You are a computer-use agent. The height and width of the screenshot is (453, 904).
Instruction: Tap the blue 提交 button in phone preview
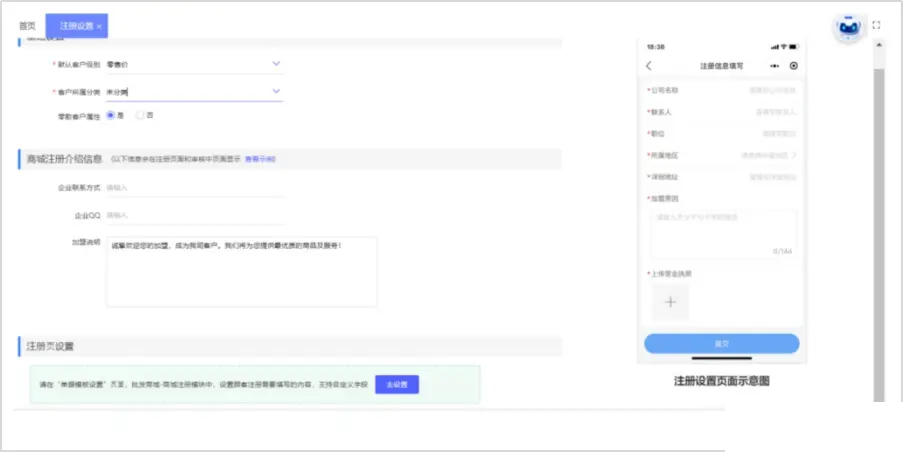click(722, 343)
